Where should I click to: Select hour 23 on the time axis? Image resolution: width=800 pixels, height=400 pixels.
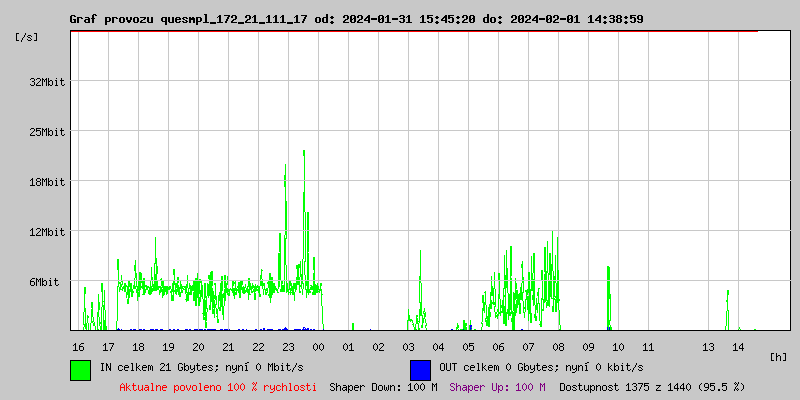pos(288,346)
